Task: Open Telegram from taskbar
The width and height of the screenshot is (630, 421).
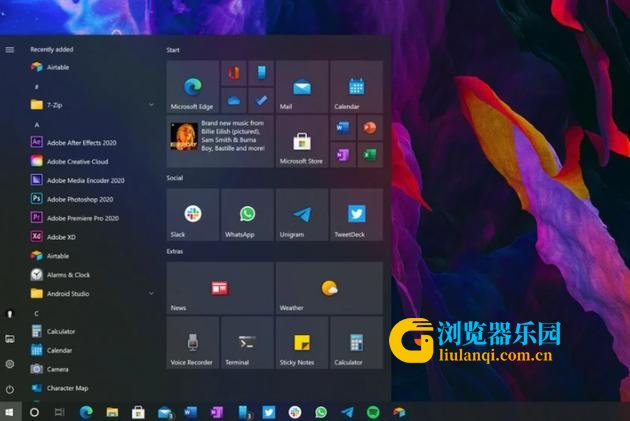Action: [347, 412]
